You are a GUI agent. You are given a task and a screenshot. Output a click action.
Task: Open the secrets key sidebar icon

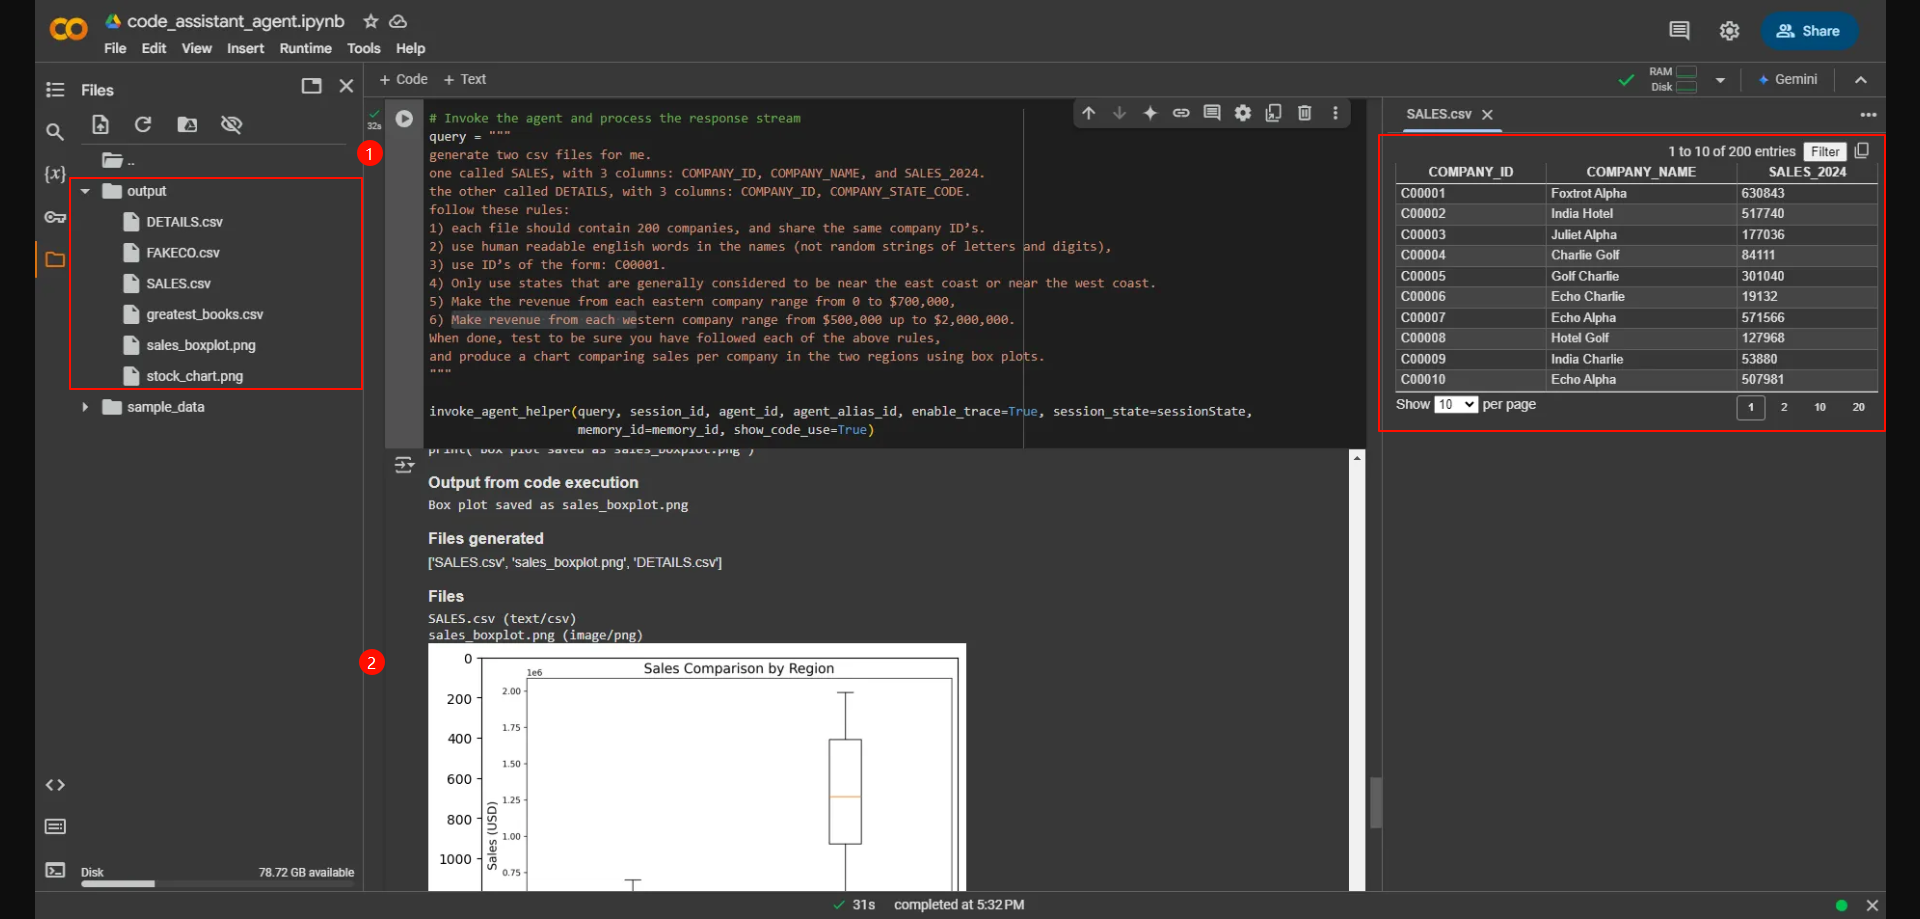pyautogui.click(x=55, y=217)
